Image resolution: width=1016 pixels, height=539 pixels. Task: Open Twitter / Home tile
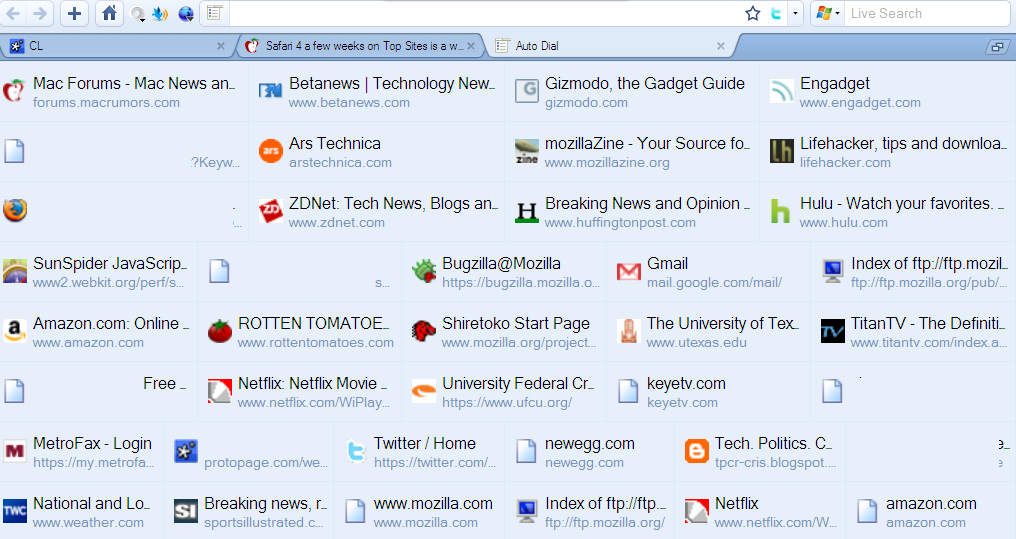click(419, 452)
